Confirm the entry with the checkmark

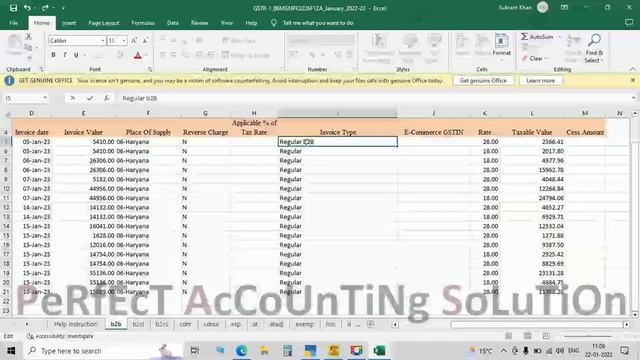coord(90,98)
